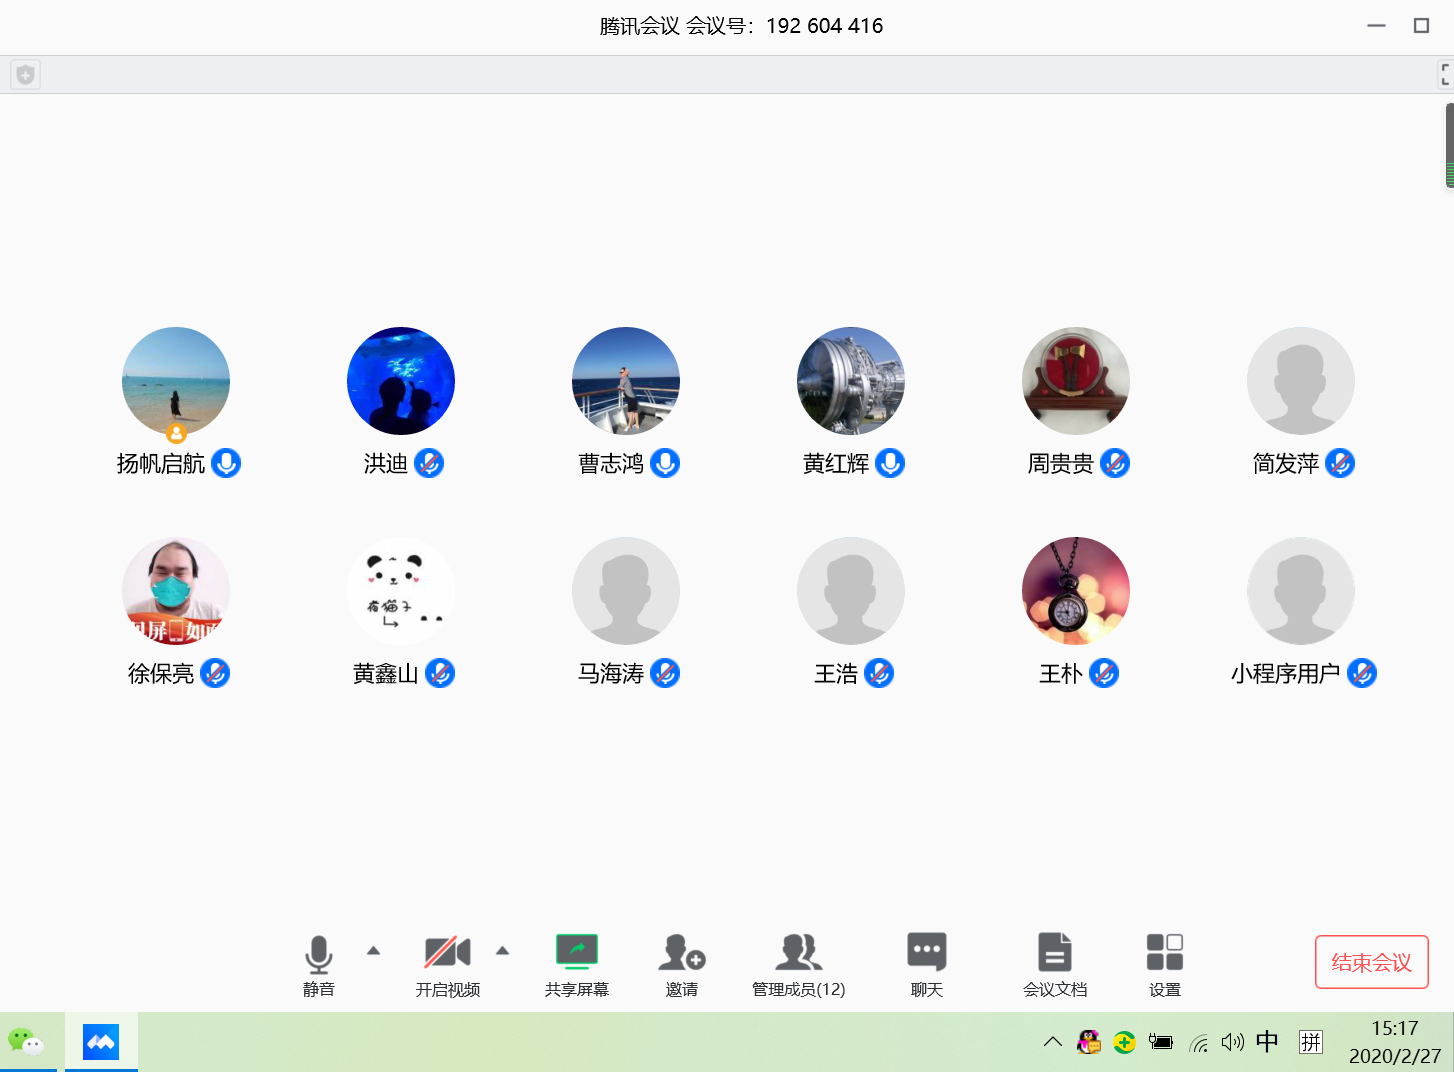
Task: Click the name label 小程序用户
Action: click(x=1286, y=674)
